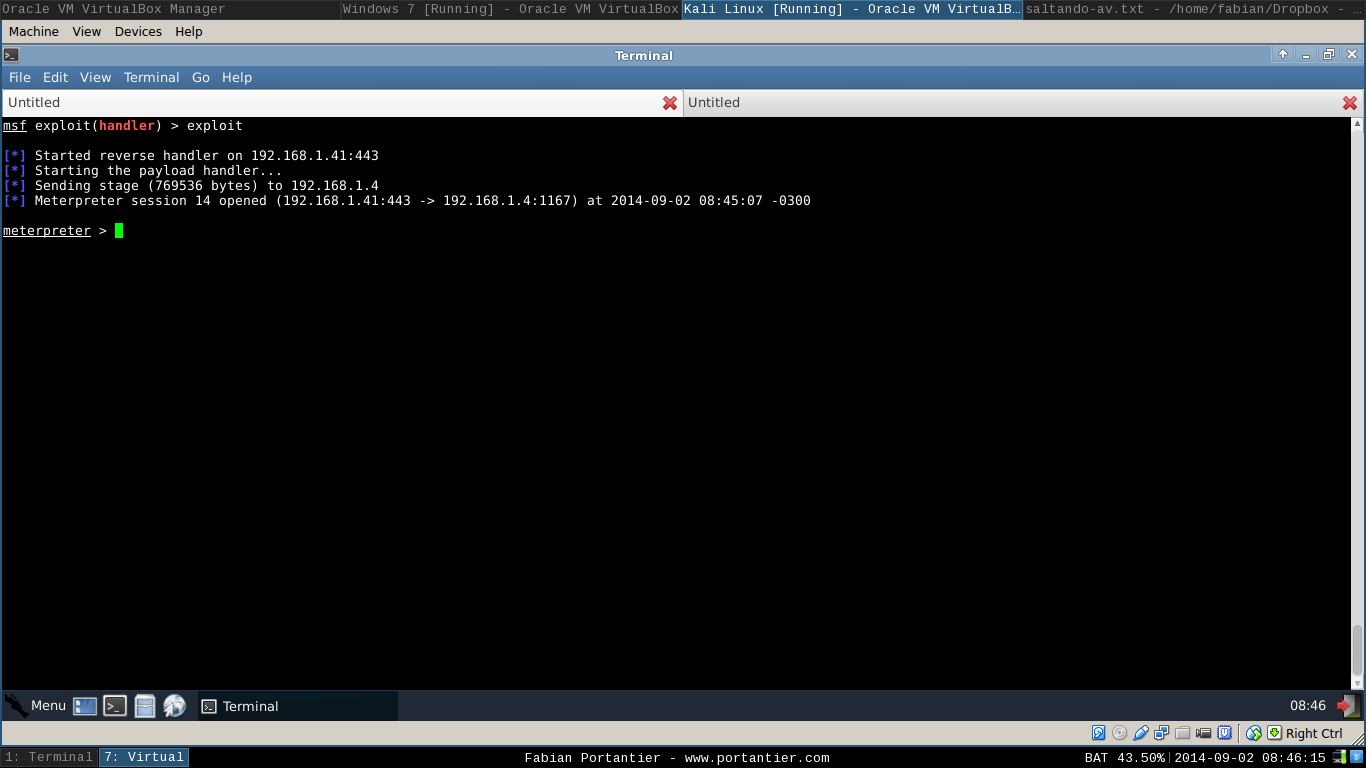Open the VirtualBox View menu beside Machine
1366x768 pixels.
click(87, 31)
